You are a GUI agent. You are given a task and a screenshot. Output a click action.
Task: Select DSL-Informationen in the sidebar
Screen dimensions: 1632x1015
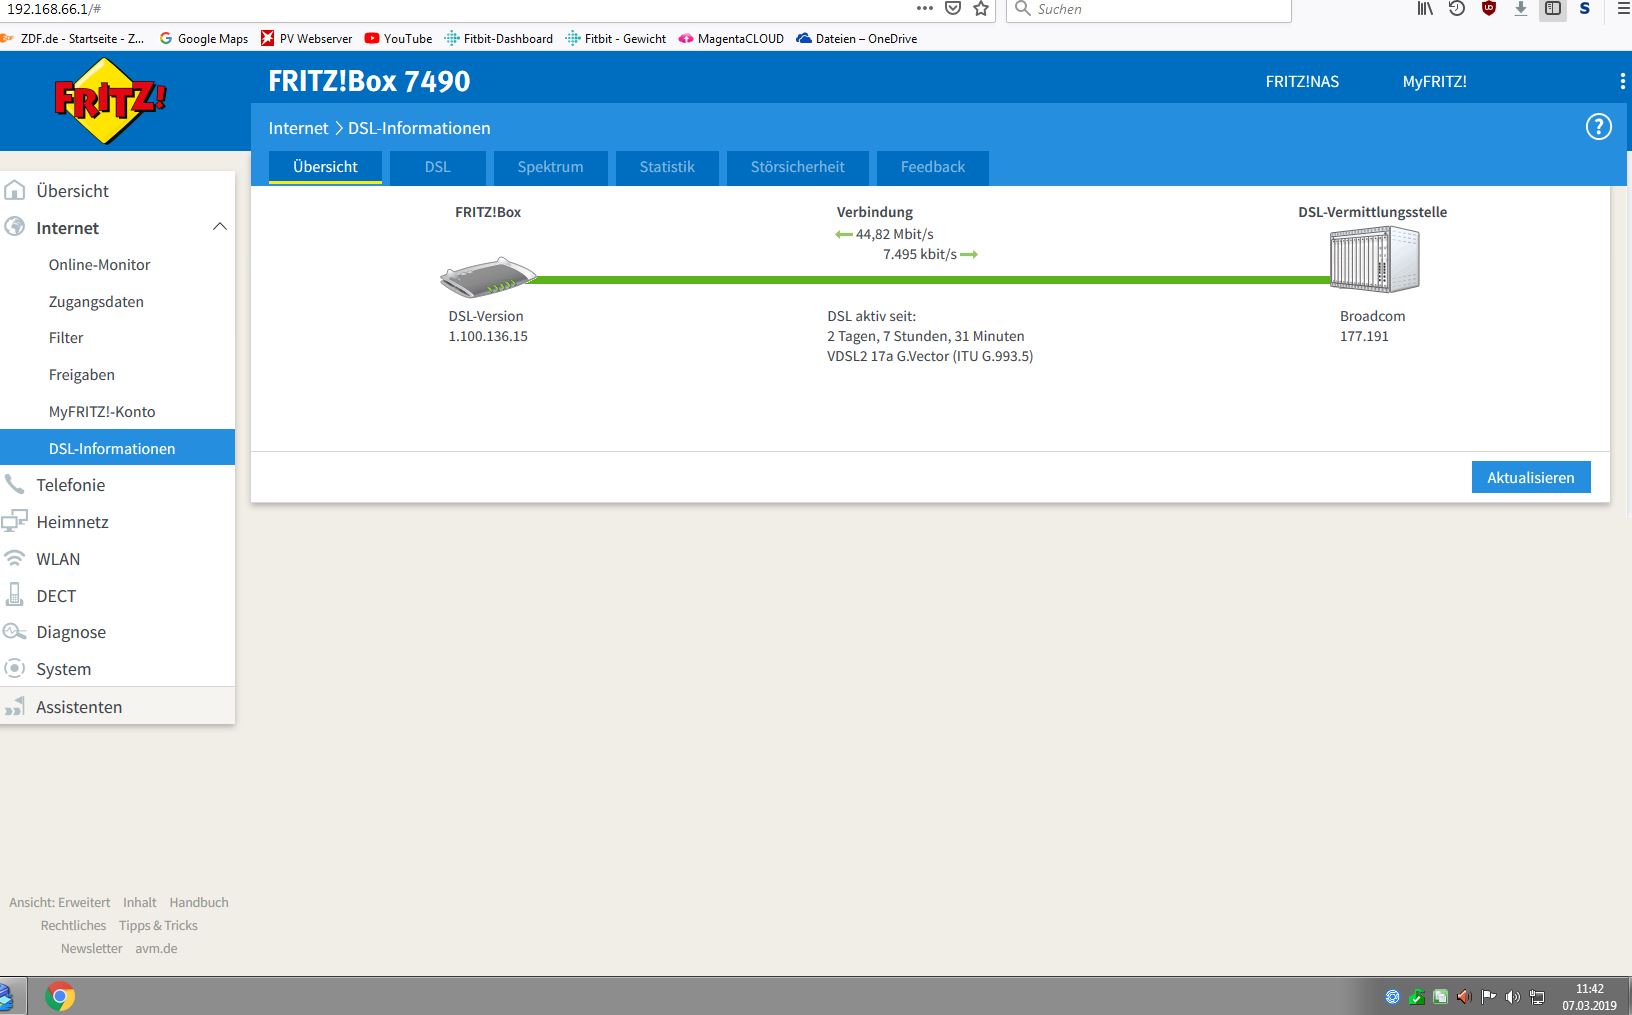pyautogui.click(x=117, y=448)
